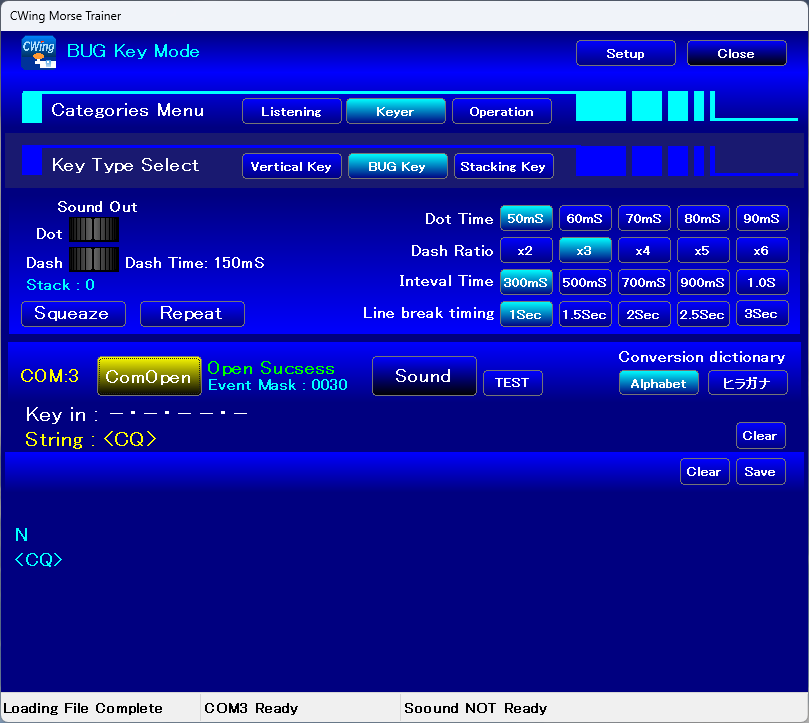809x723 pixels.
Task: Choose the Vertical Key type
Action: [291, 166]
